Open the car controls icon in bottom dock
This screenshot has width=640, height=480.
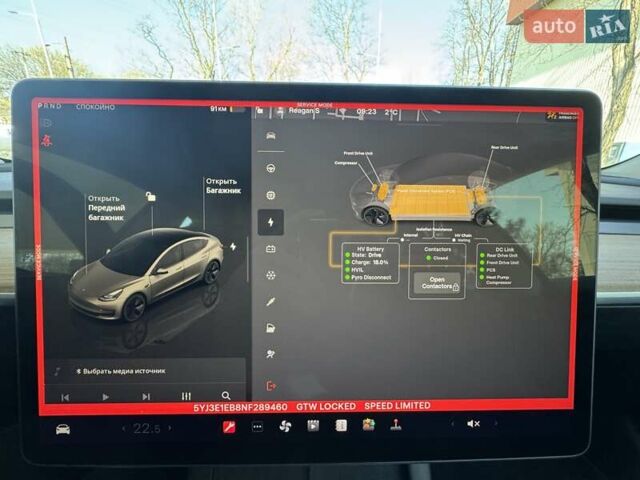tap(63, 429)
